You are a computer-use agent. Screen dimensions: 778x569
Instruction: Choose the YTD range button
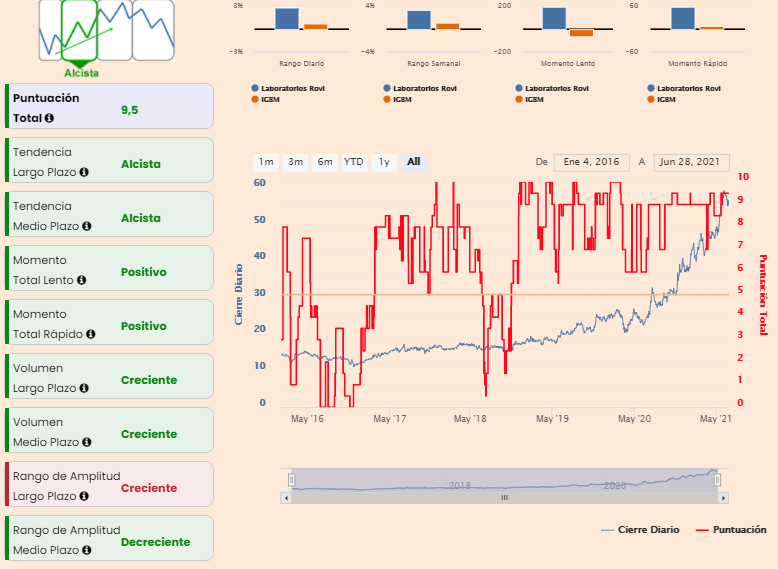[x=354, y=162]
